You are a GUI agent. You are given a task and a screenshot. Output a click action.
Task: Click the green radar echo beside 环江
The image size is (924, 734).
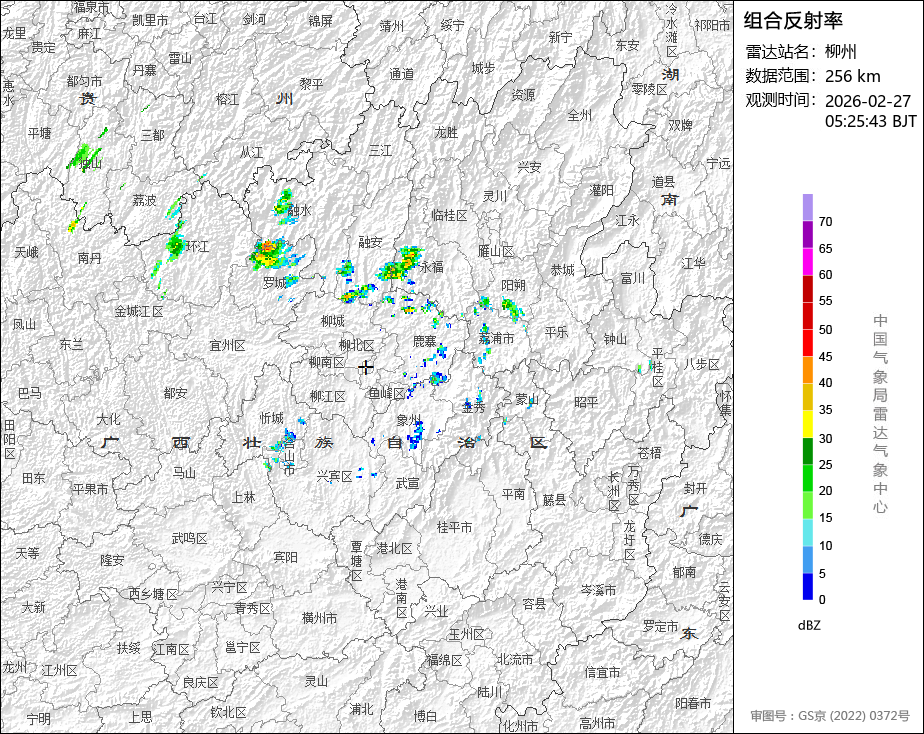tap(175, 243)
